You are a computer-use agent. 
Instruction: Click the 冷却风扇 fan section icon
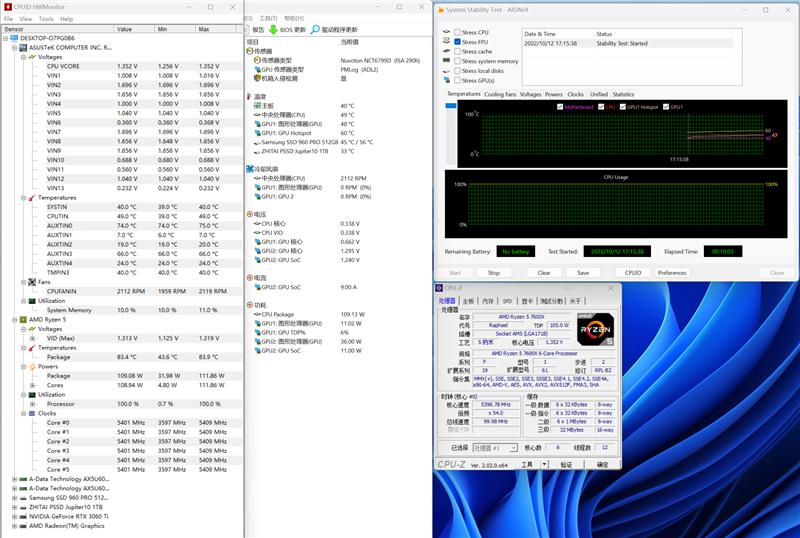250,169
